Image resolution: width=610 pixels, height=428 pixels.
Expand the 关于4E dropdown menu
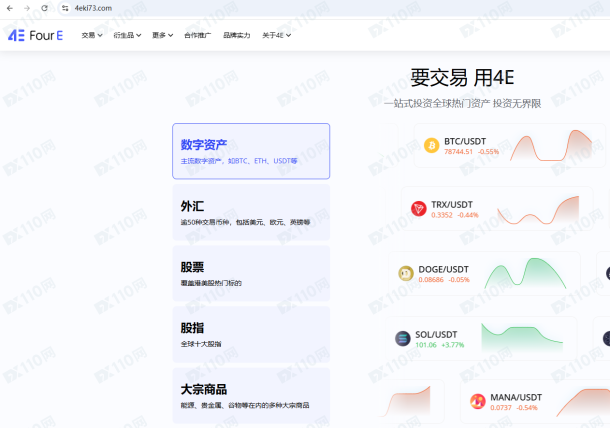[x=276, y=35]
